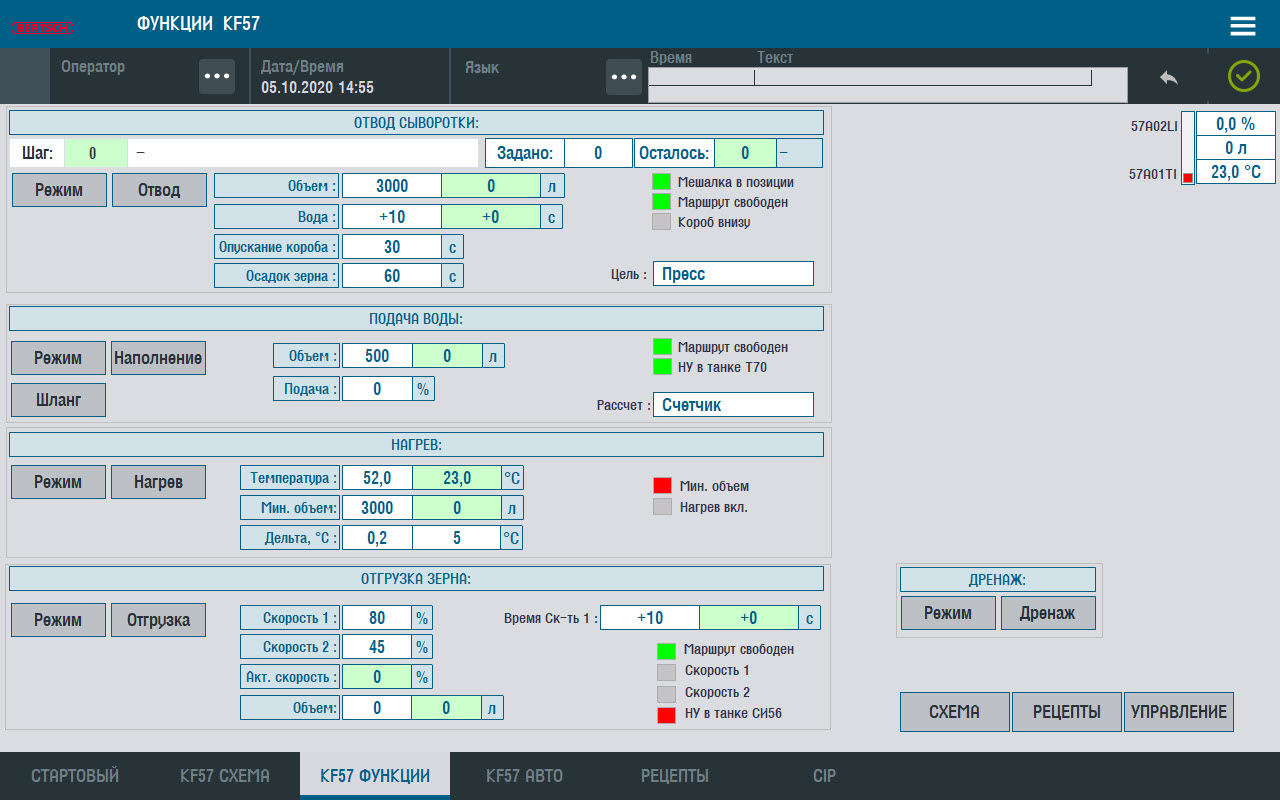
Task: Open the СТАРТОВЫЙ tab
Action: [x=75, y=776]
